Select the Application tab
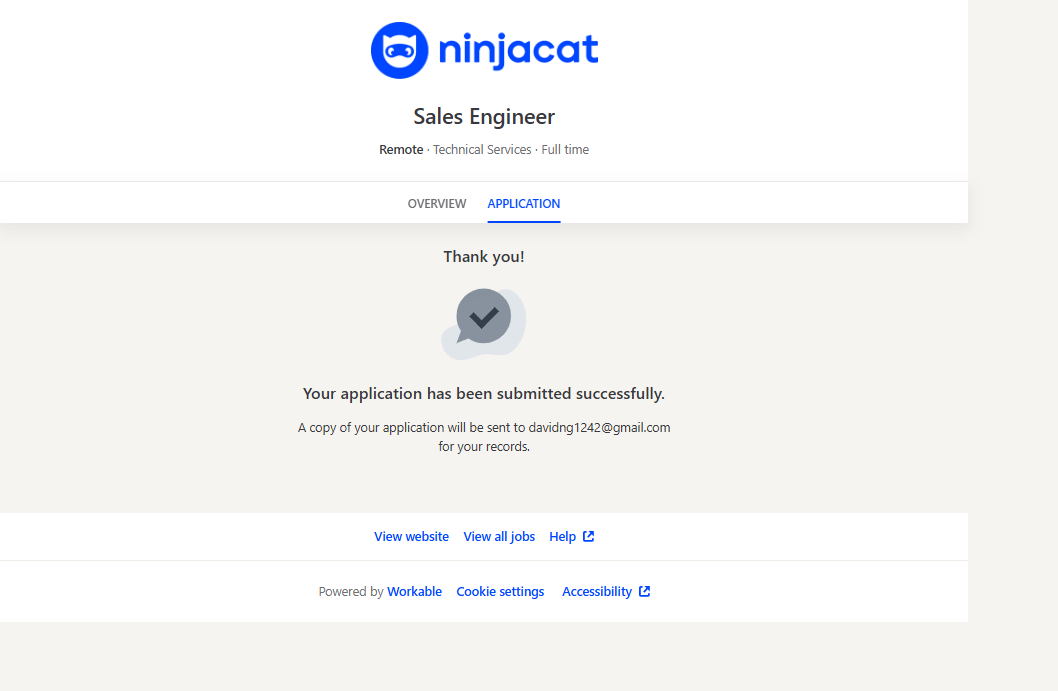 524,204
